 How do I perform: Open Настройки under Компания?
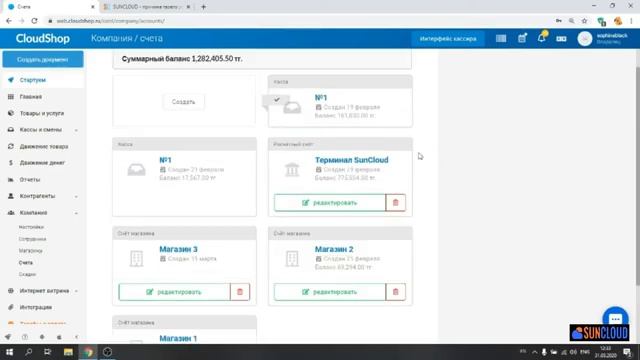click(31, 227)
